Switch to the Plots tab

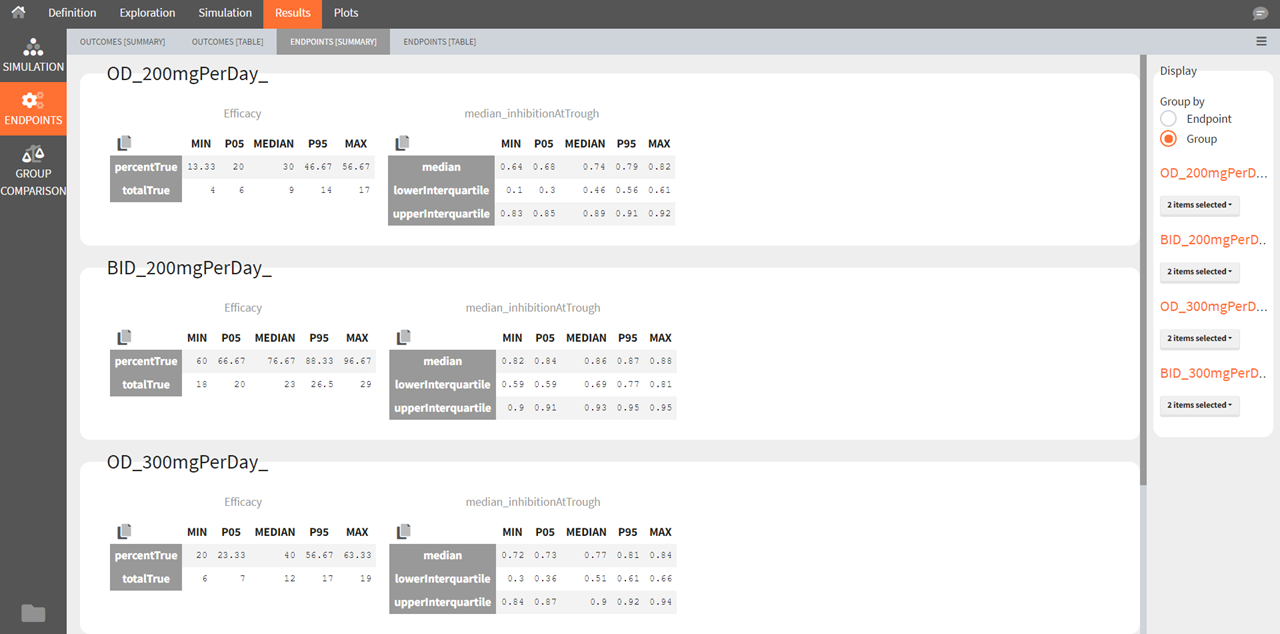(x=346, y=13)
